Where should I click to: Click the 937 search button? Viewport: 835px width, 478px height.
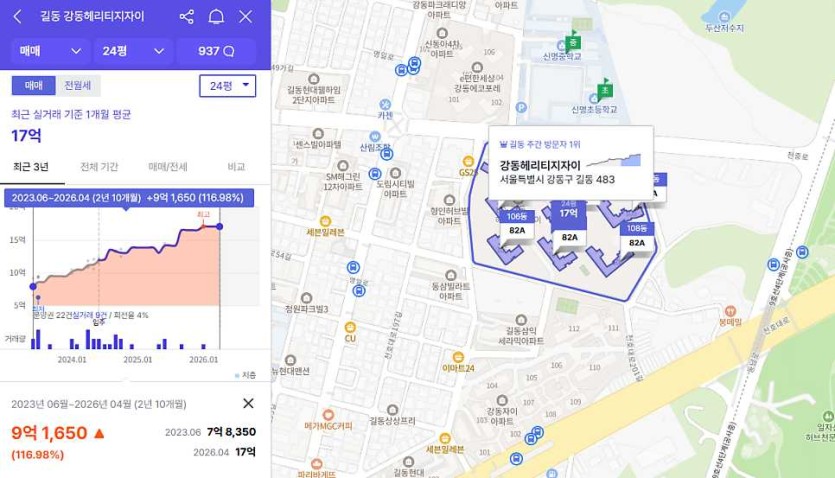[216, 51]
